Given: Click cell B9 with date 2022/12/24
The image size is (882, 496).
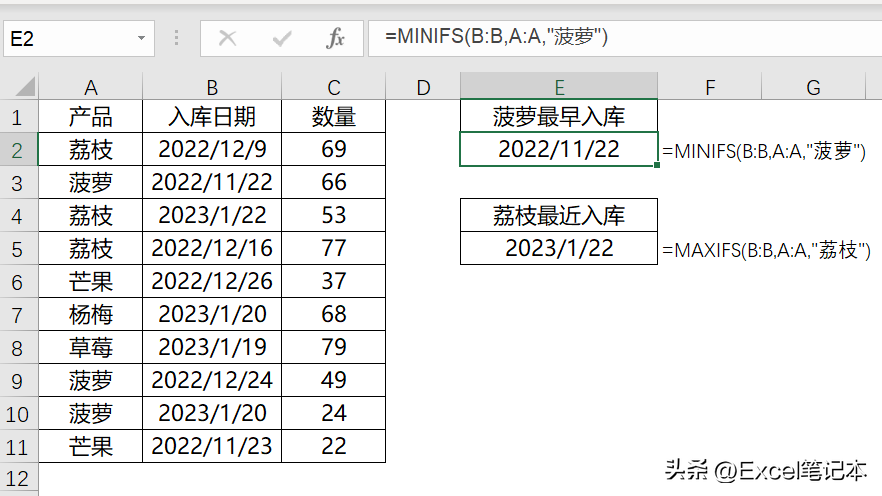Looking at the screenshot, I should (x=212, y=381).
